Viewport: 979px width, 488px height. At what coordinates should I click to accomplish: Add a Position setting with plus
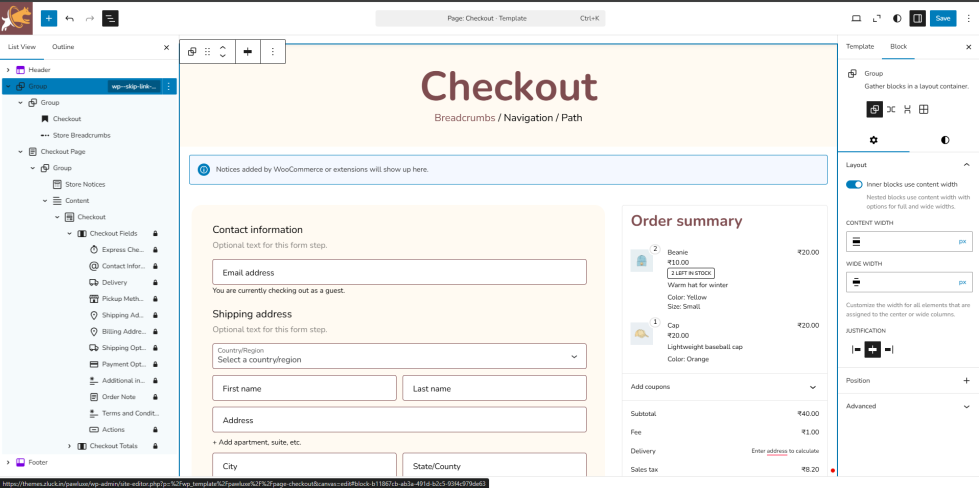tap(967, 381)
